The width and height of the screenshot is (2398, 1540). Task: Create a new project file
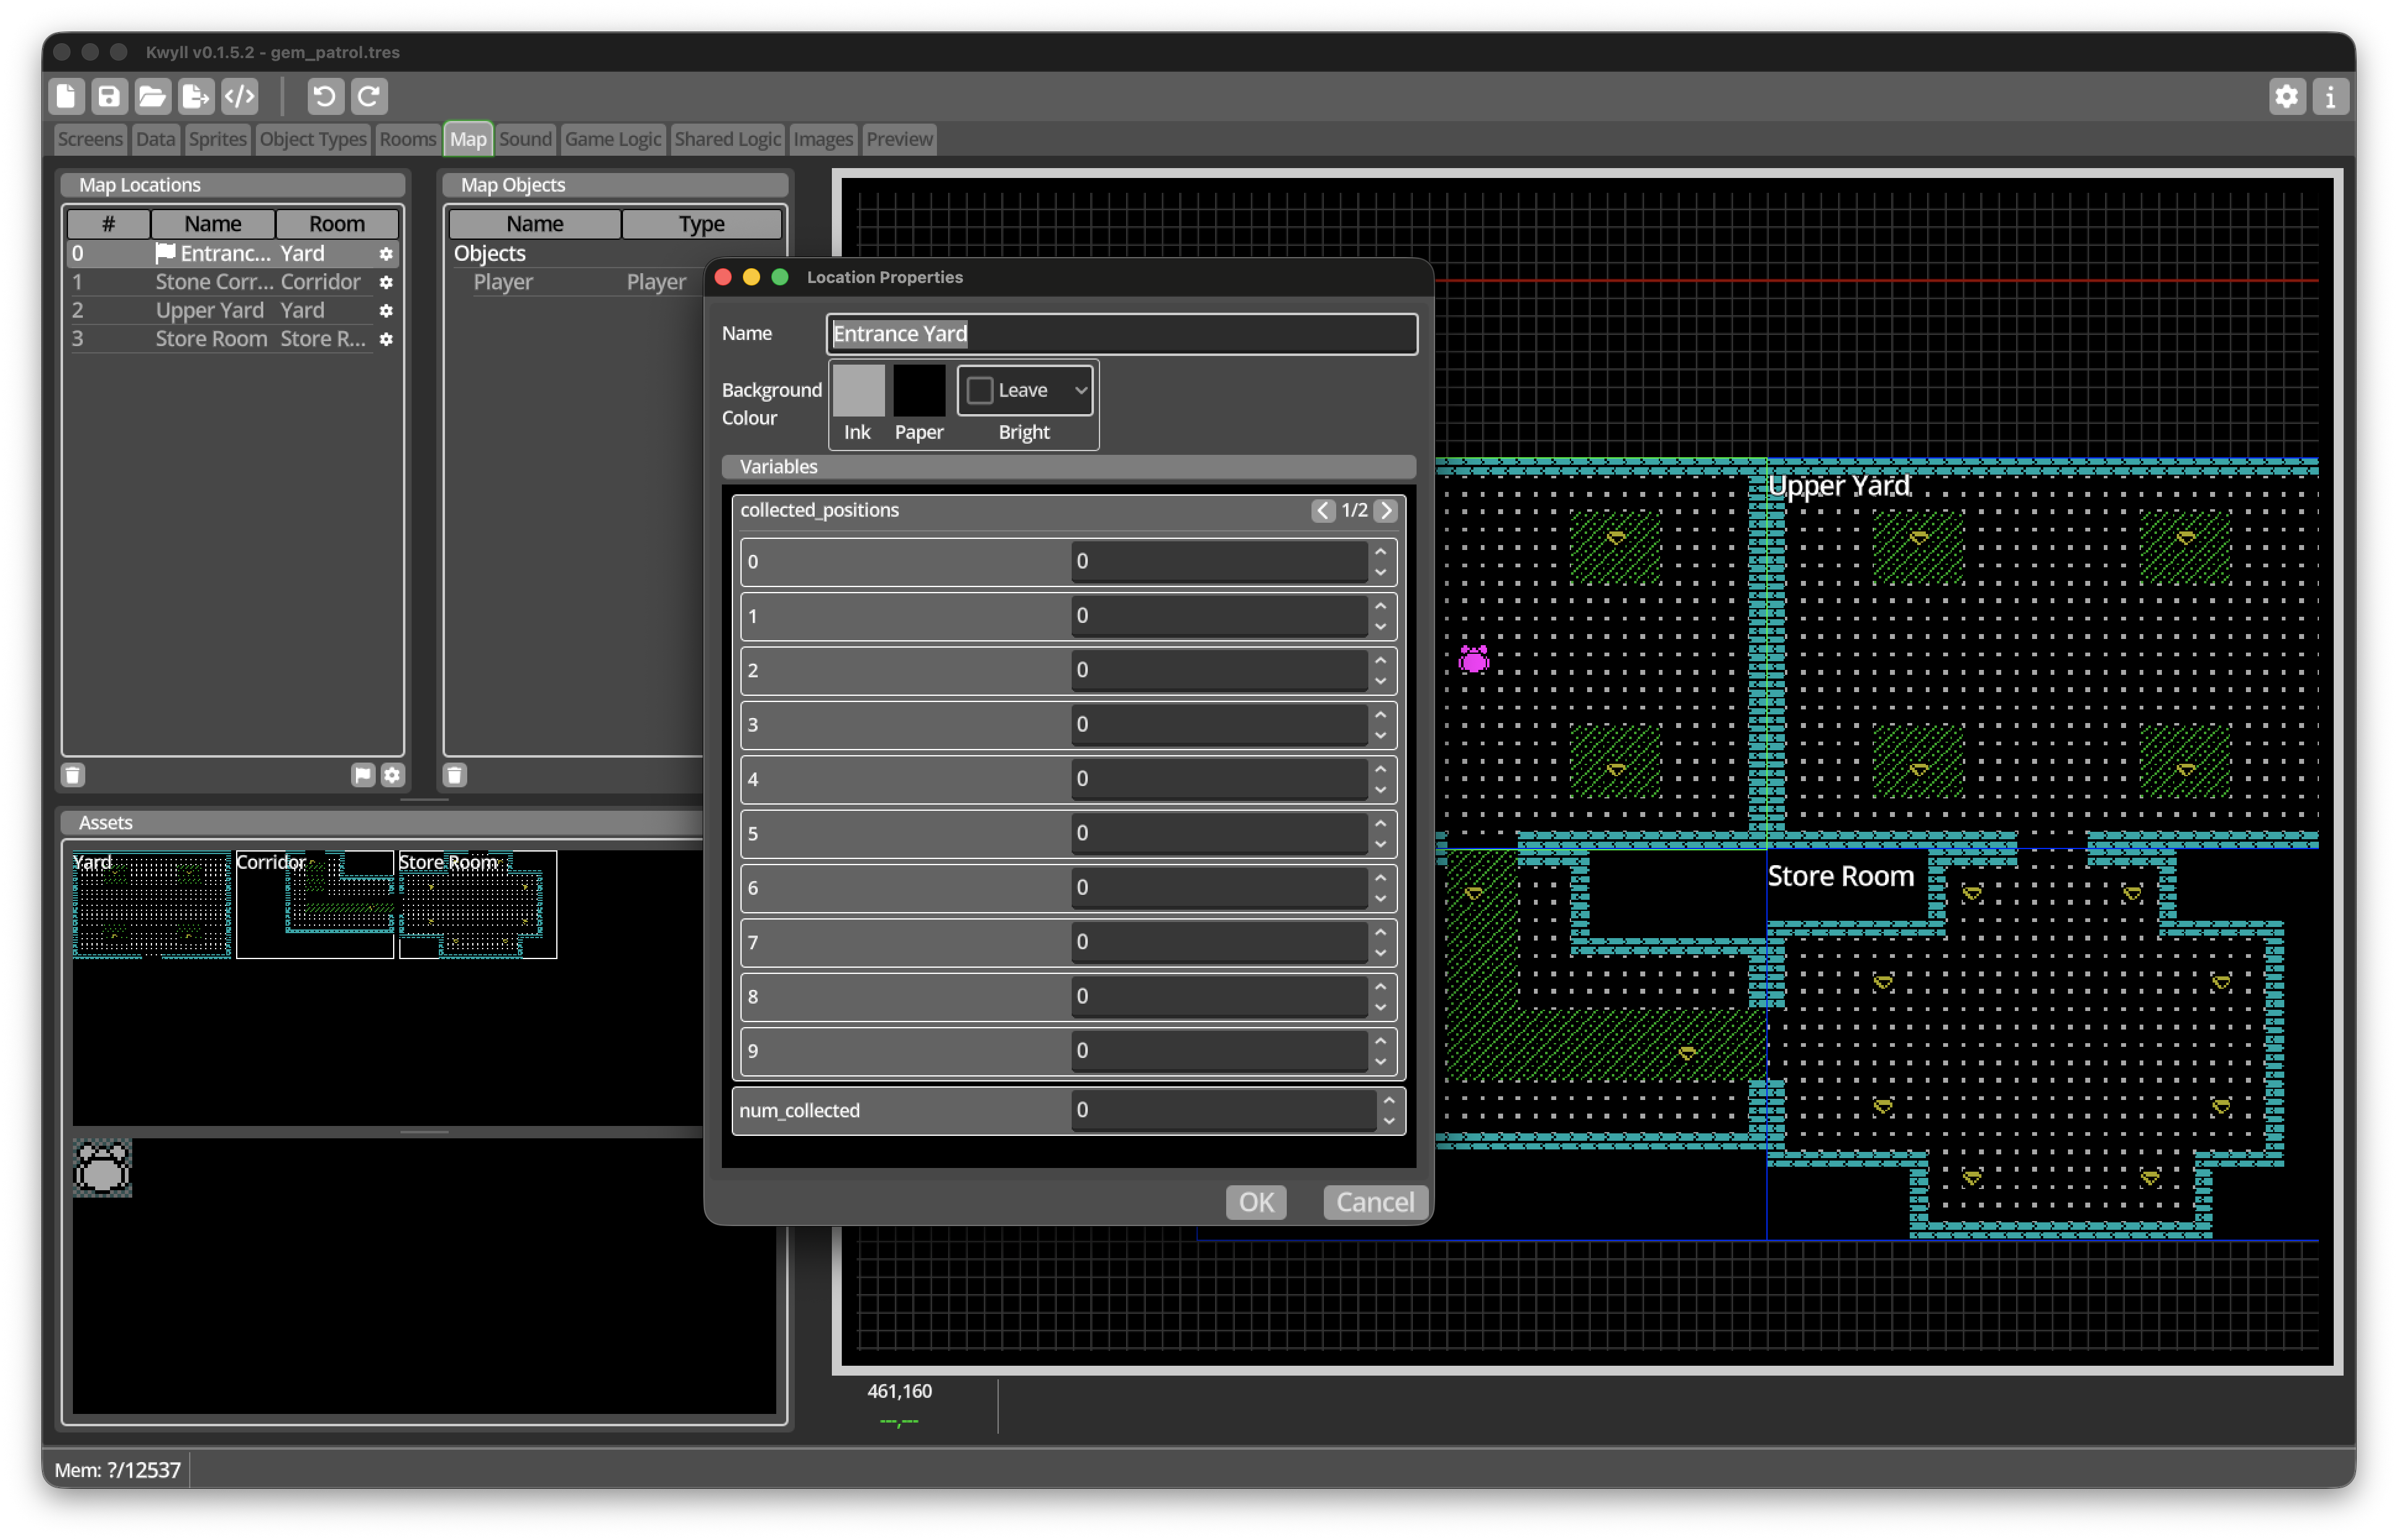[x=66, y=96]
